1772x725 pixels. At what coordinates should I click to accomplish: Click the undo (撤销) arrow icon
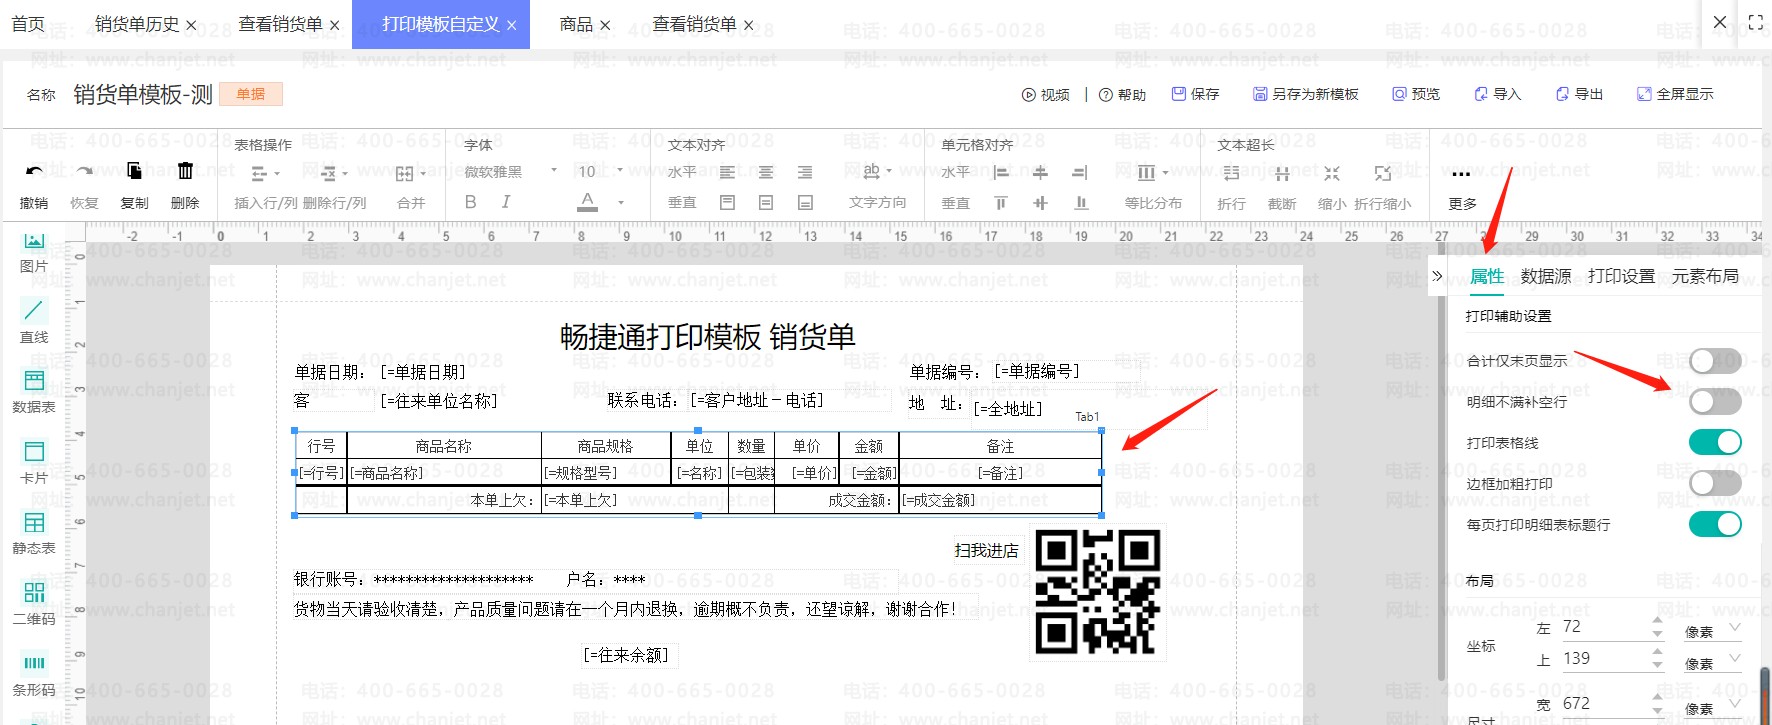point(34,172)
